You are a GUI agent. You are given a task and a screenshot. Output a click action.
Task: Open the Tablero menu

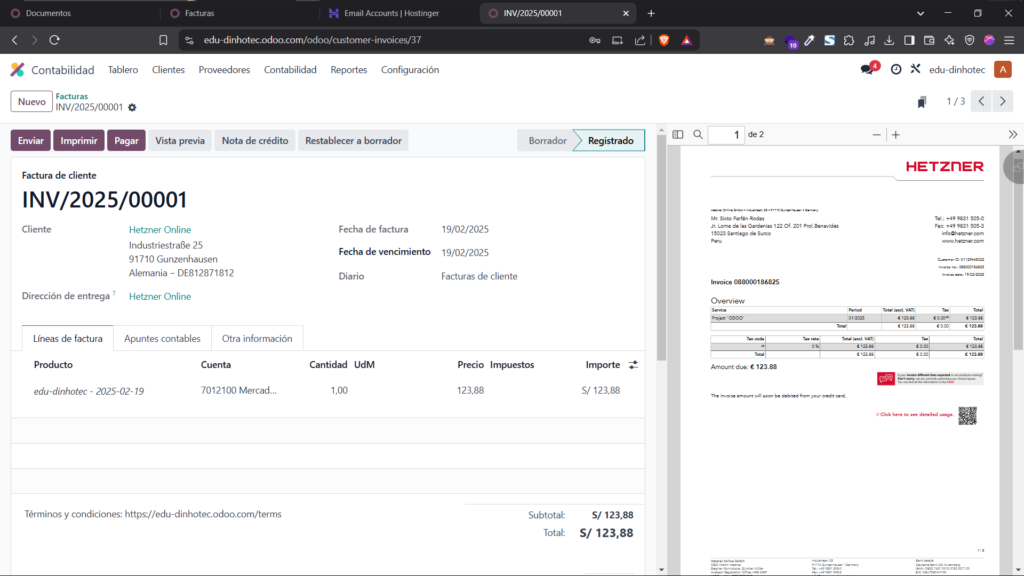click(x=123, y=69)
